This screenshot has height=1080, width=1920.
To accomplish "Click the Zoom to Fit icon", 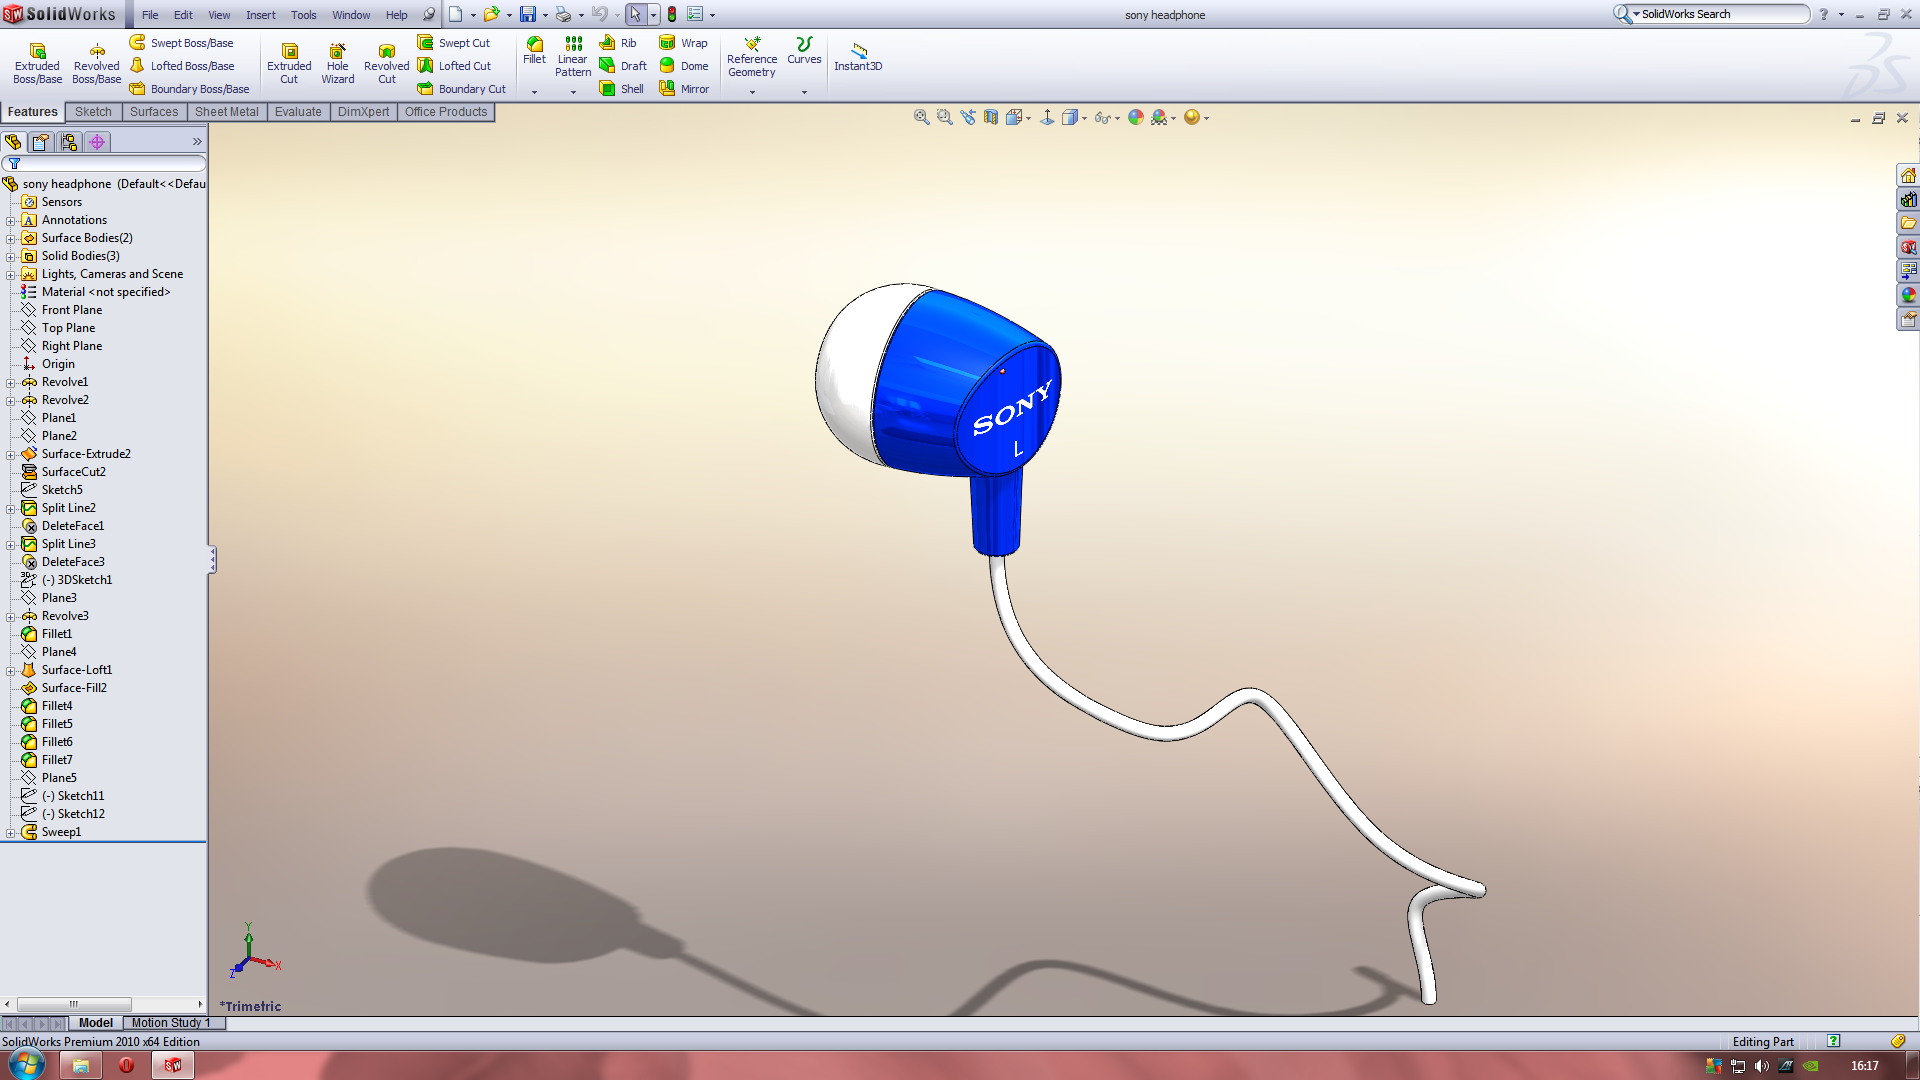I will pyautogui.click(x=921, y=117).
